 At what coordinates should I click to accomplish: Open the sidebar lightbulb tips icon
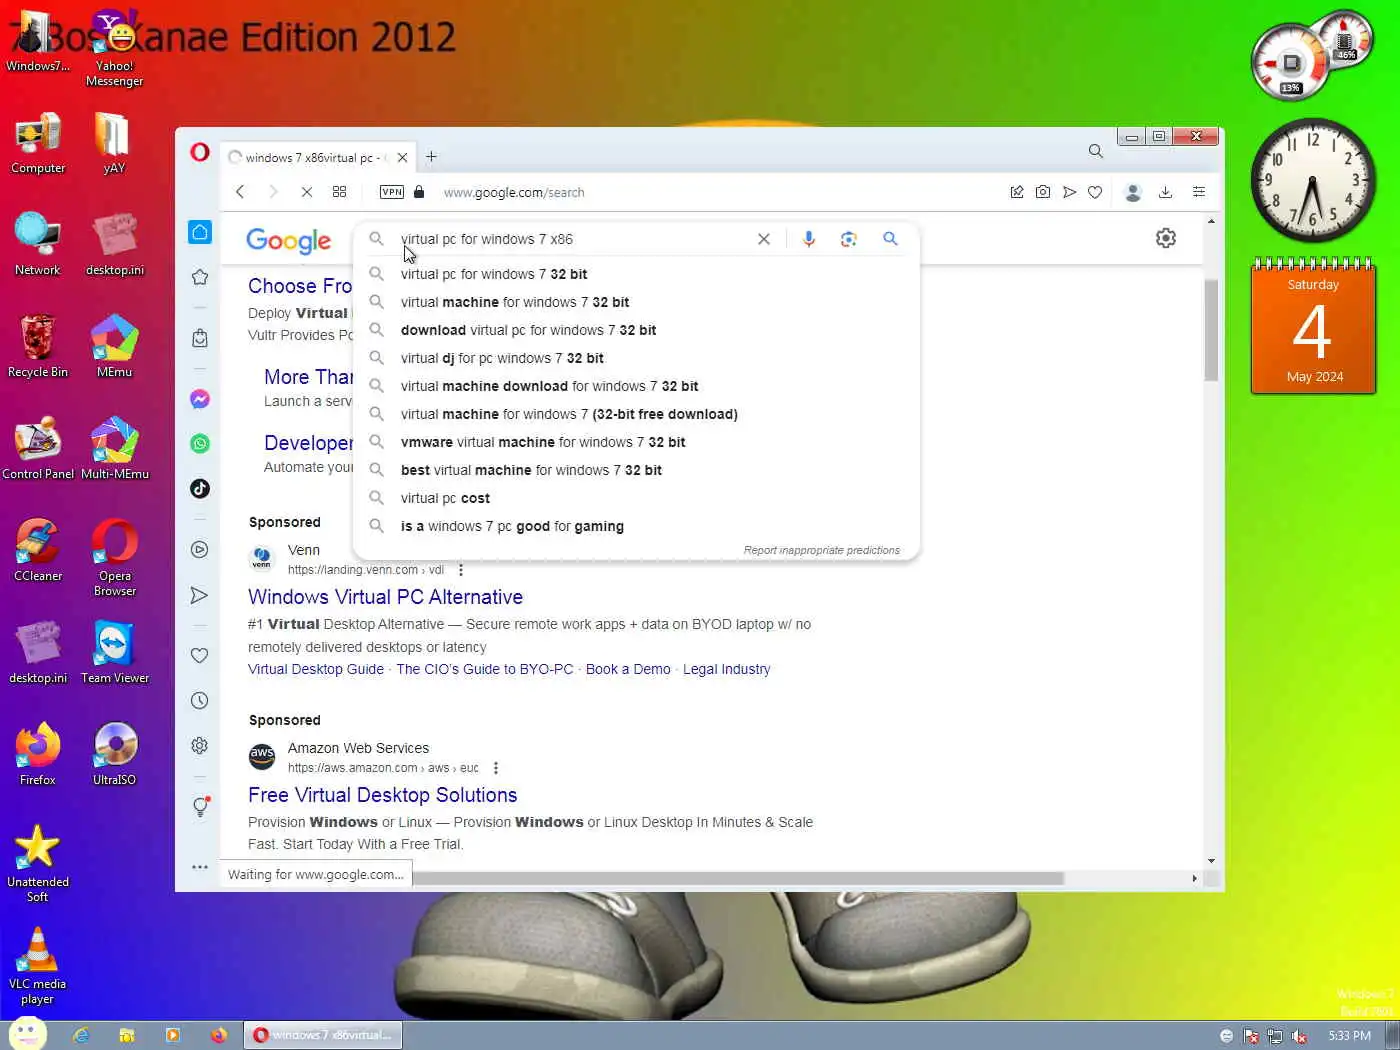tap(201, 807)
